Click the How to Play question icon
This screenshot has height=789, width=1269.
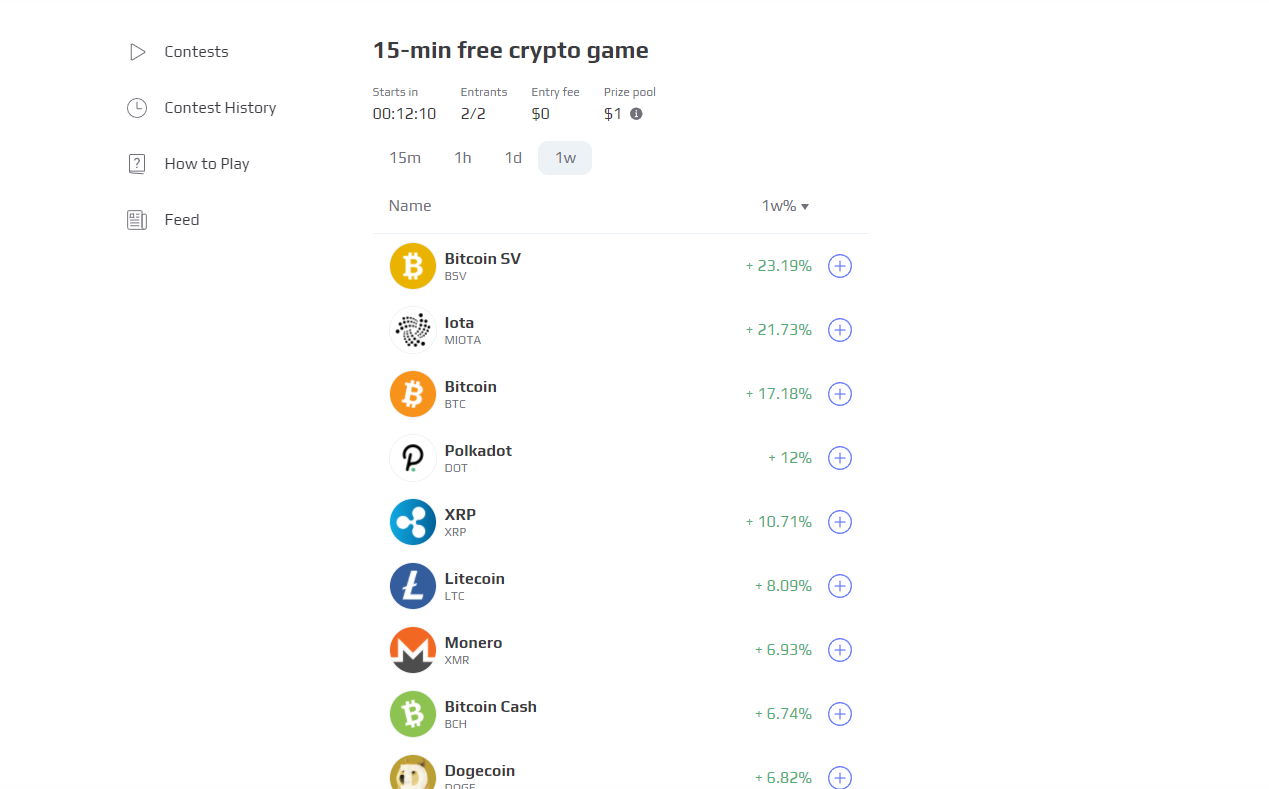coord(137,164)
